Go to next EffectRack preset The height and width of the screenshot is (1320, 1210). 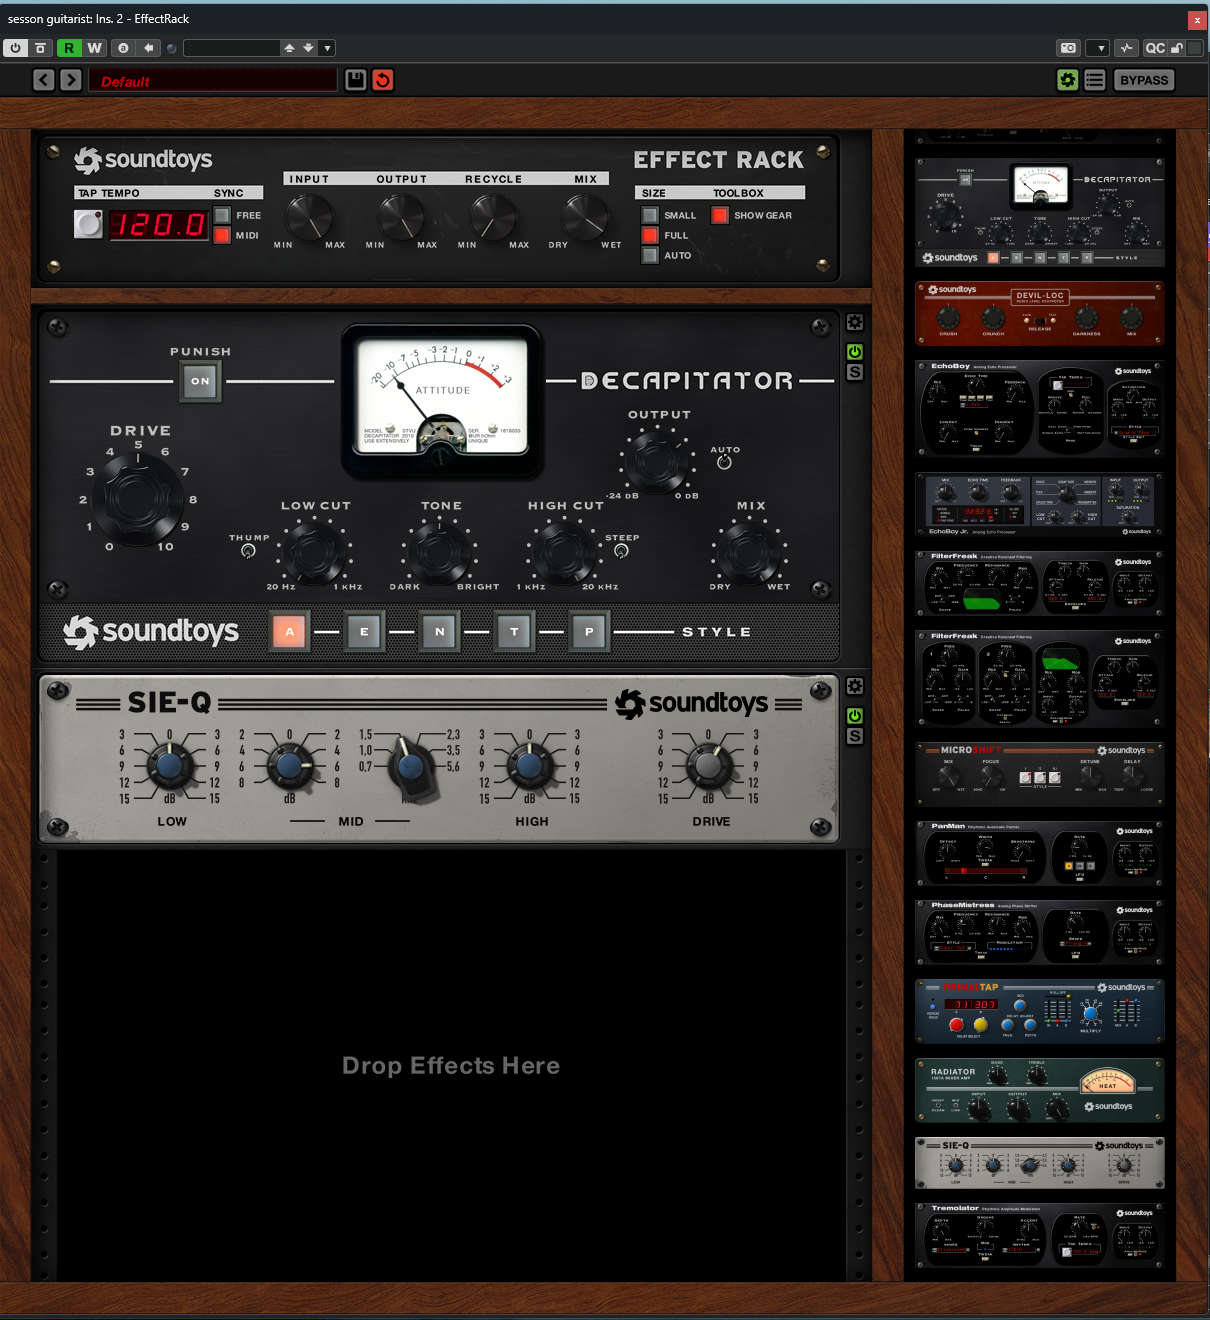(x=70, y=80)
